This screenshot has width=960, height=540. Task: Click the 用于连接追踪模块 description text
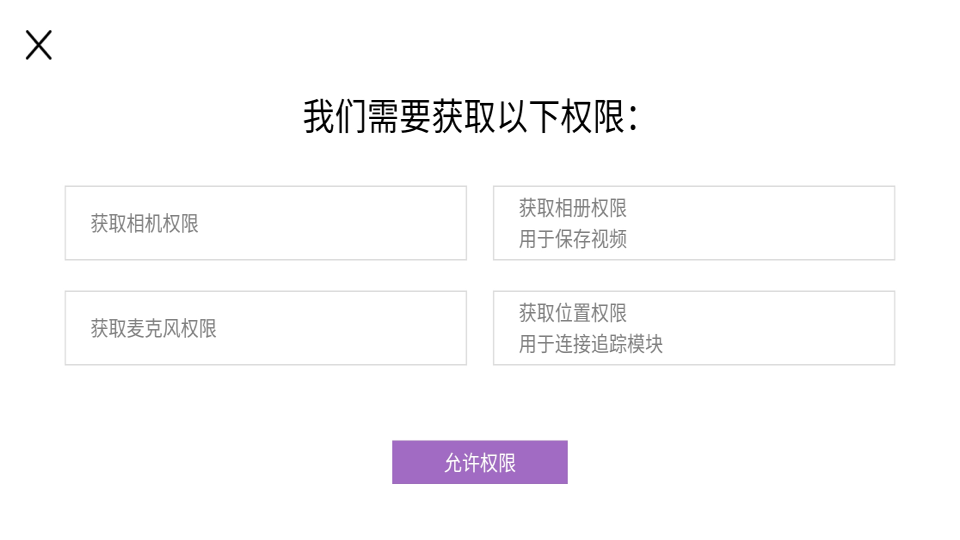[x=590, y=344]
